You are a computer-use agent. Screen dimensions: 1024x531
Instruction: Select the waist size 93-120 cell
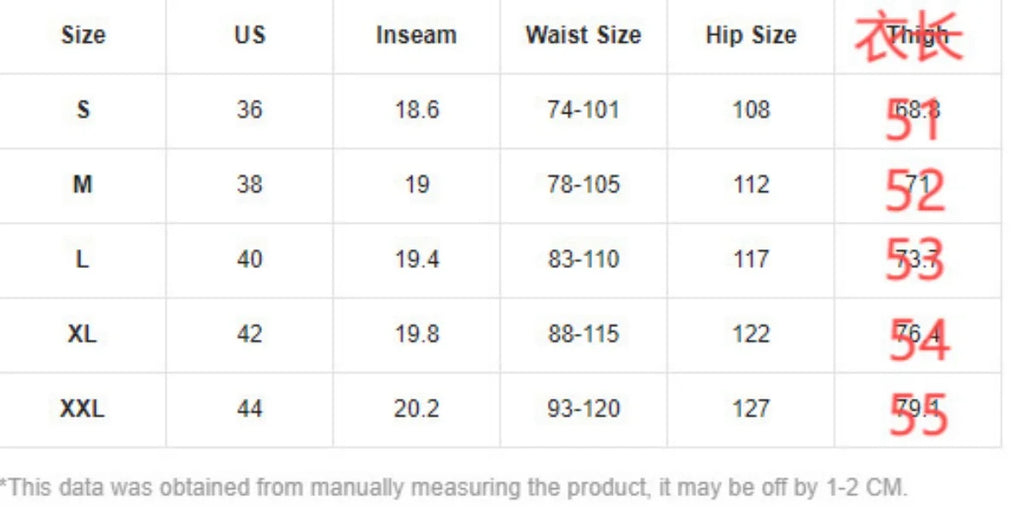coord(583,409)
